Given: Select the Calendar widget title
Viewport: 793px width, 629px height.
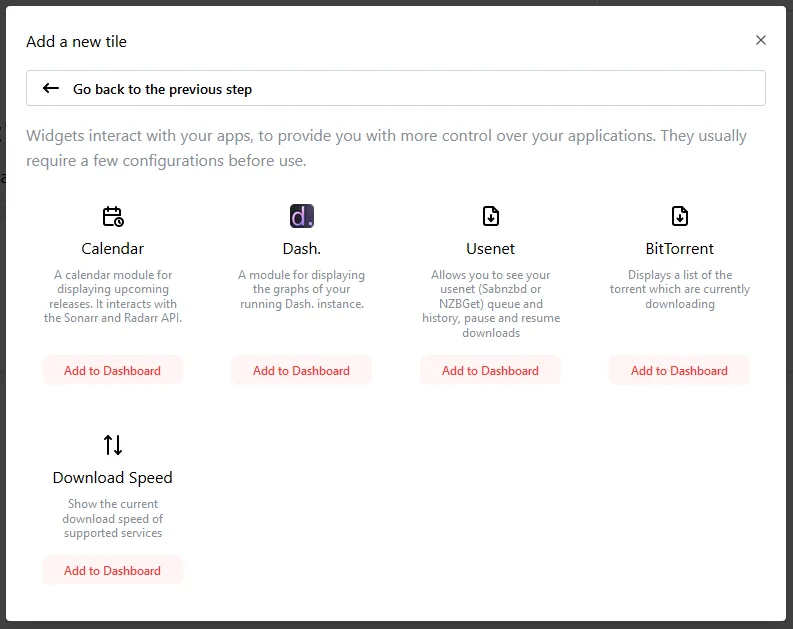Looking at the screenshot, I should pyautogui.click(x=112, y=248).
